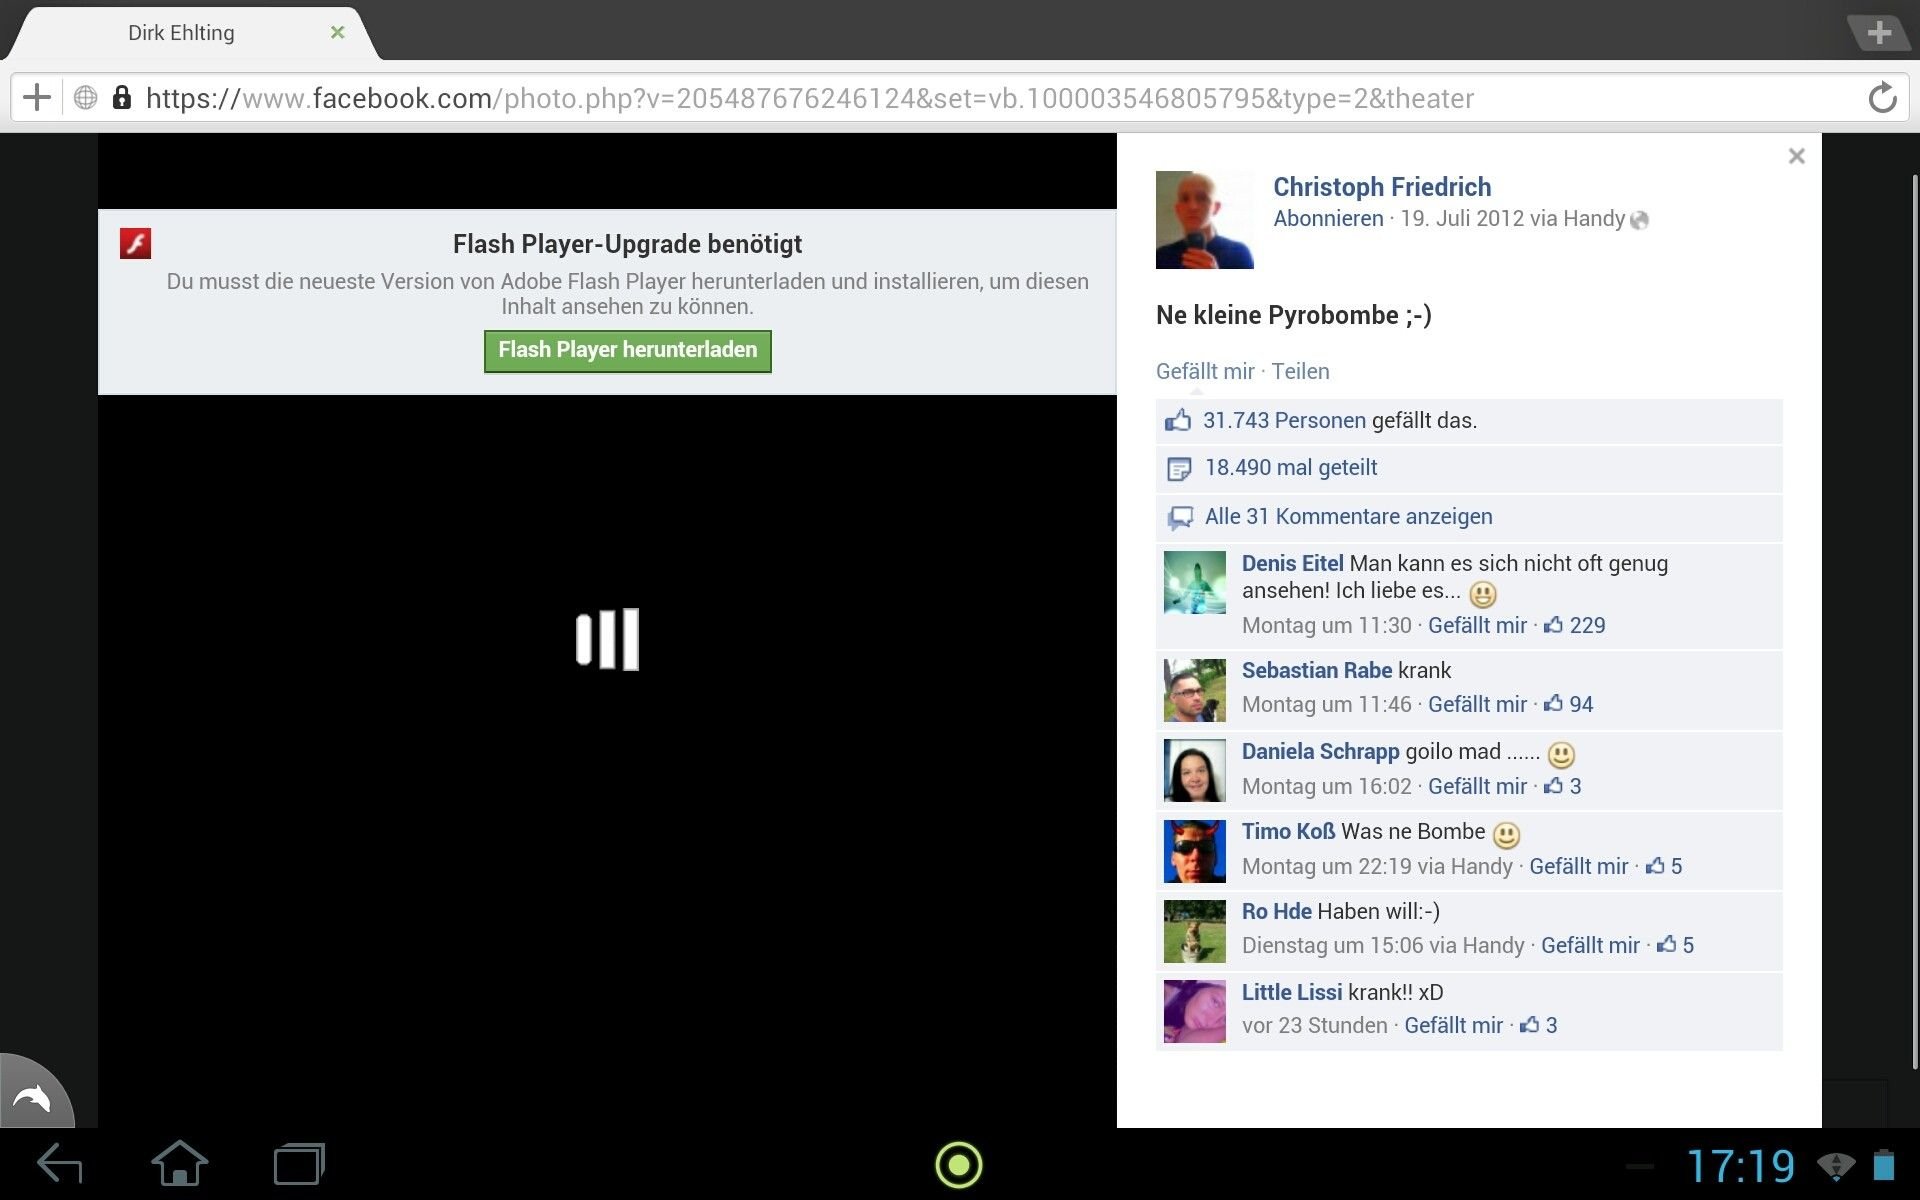Open Denis Eitel avatar thumbnail
This screenshot has height=1200, width=1920.
coord(1194,582)
